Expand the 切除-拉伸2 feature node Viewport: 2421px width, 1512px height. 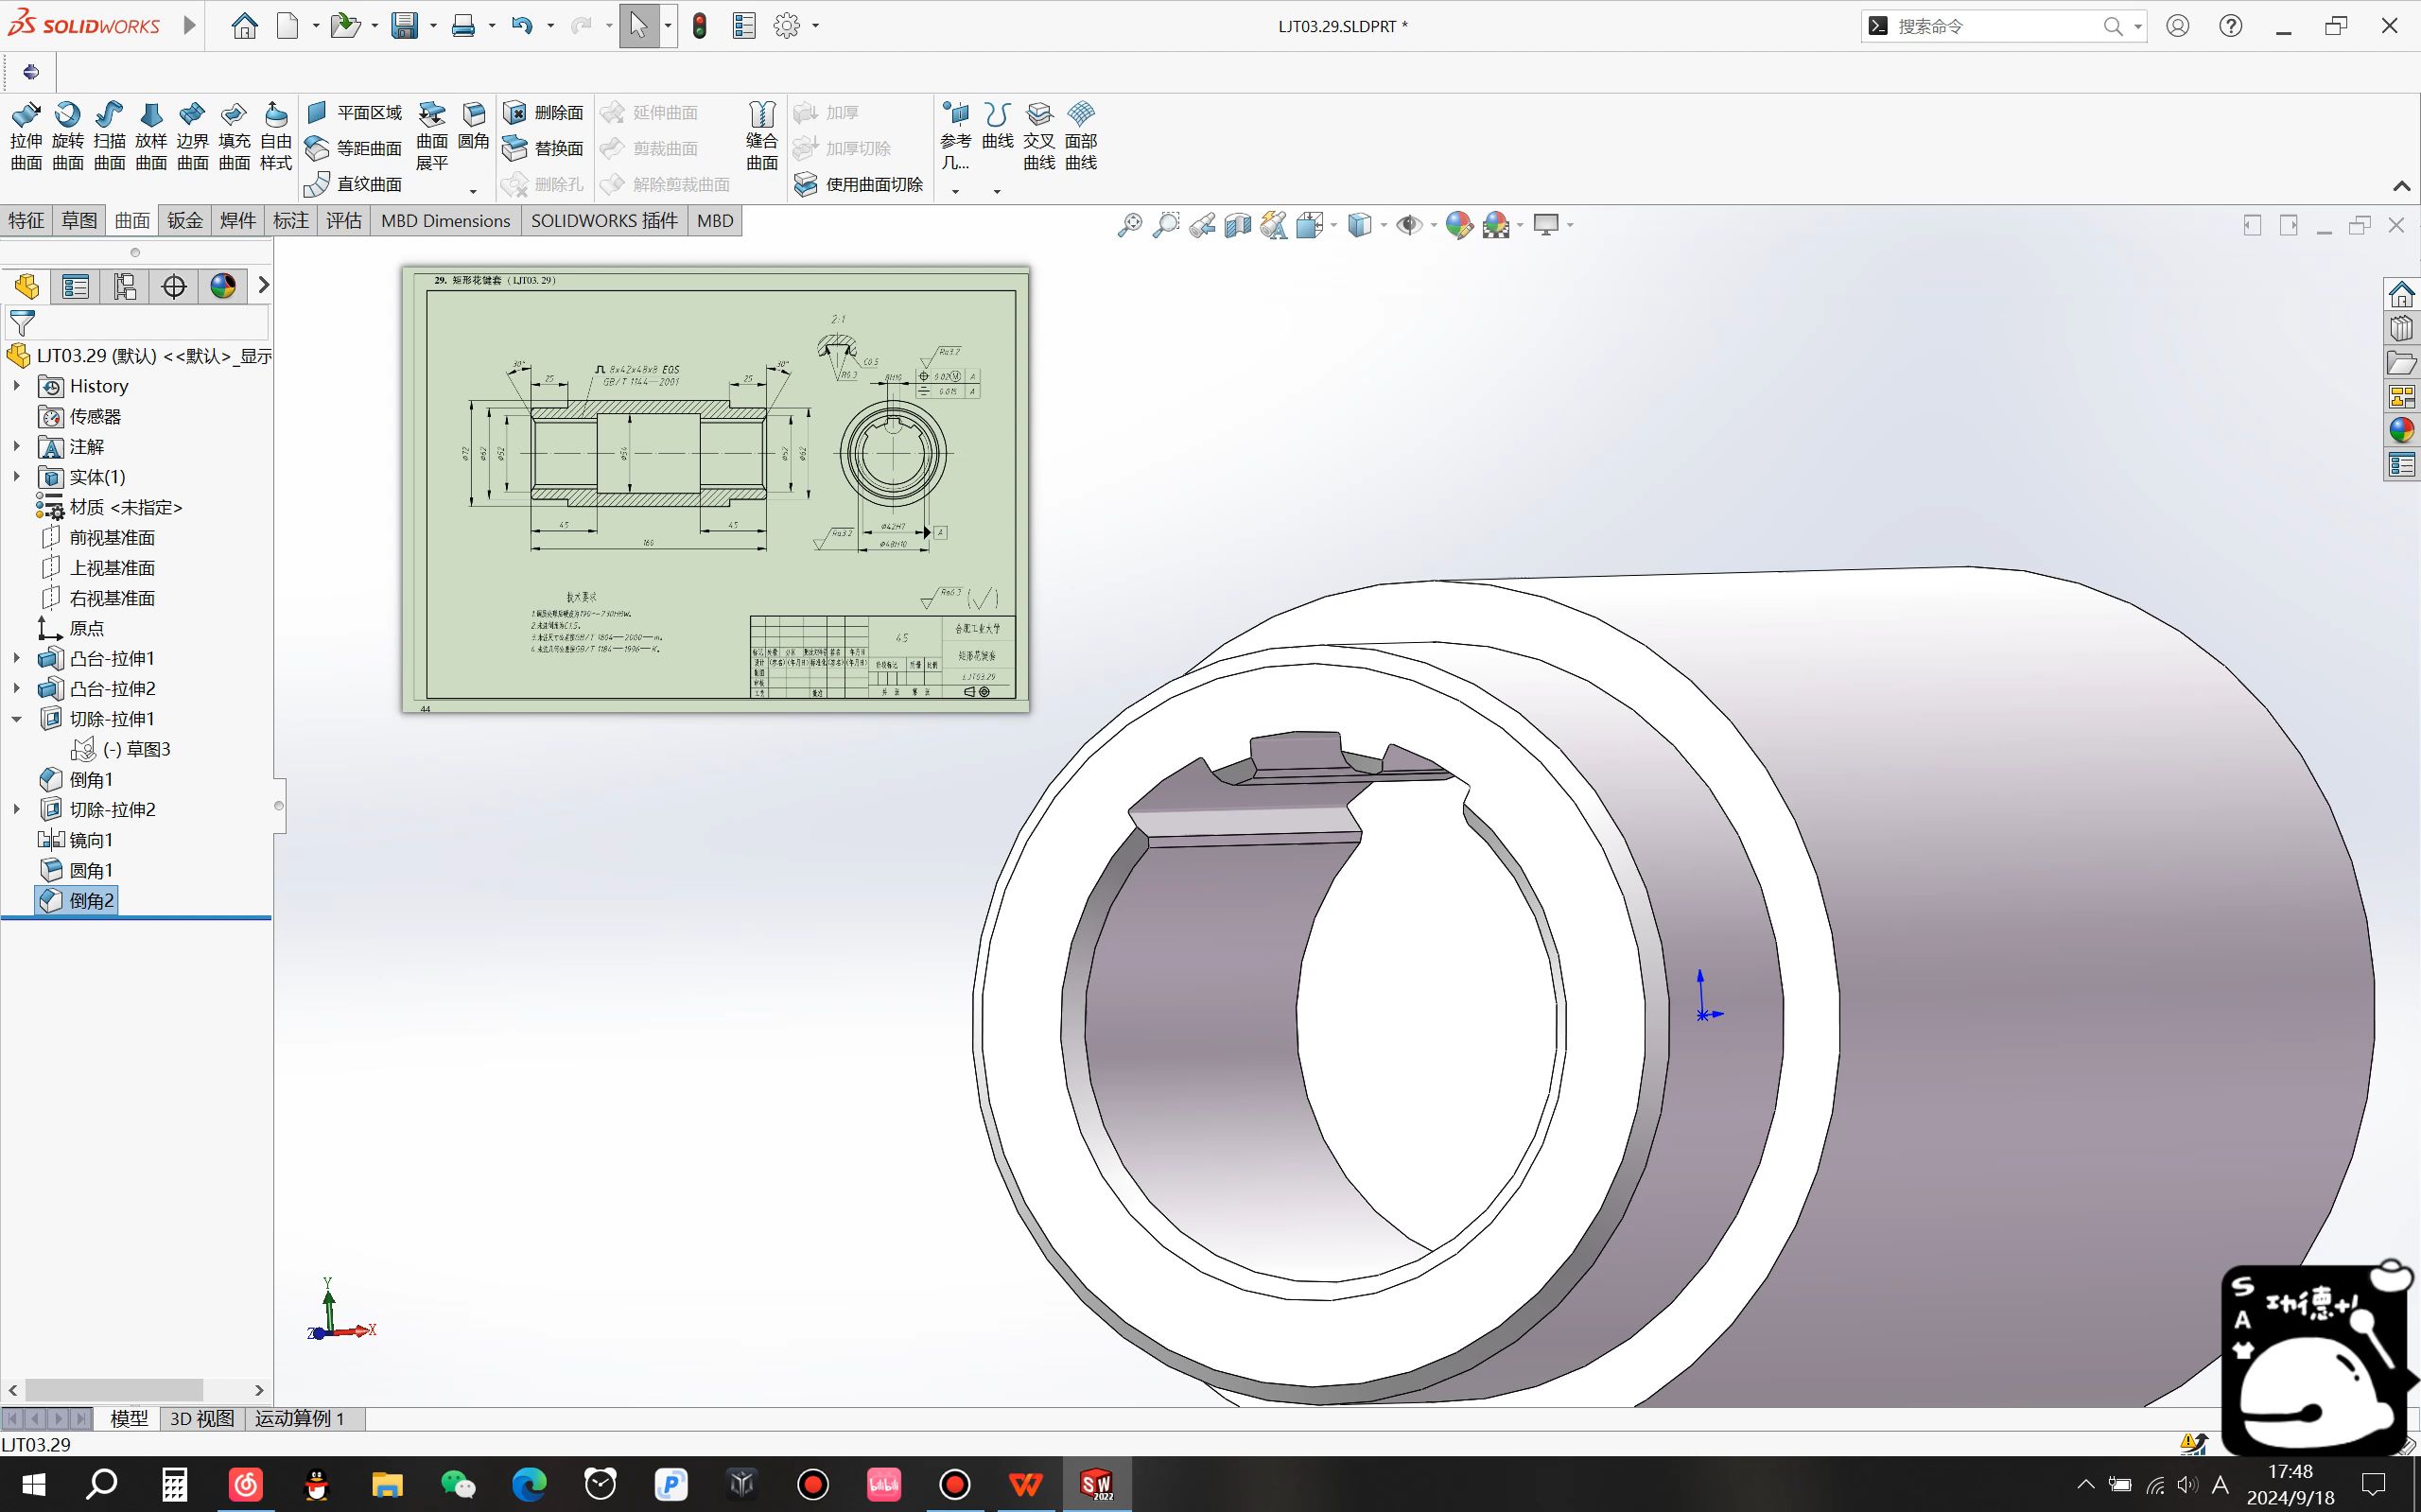click(x=14, y=808)
